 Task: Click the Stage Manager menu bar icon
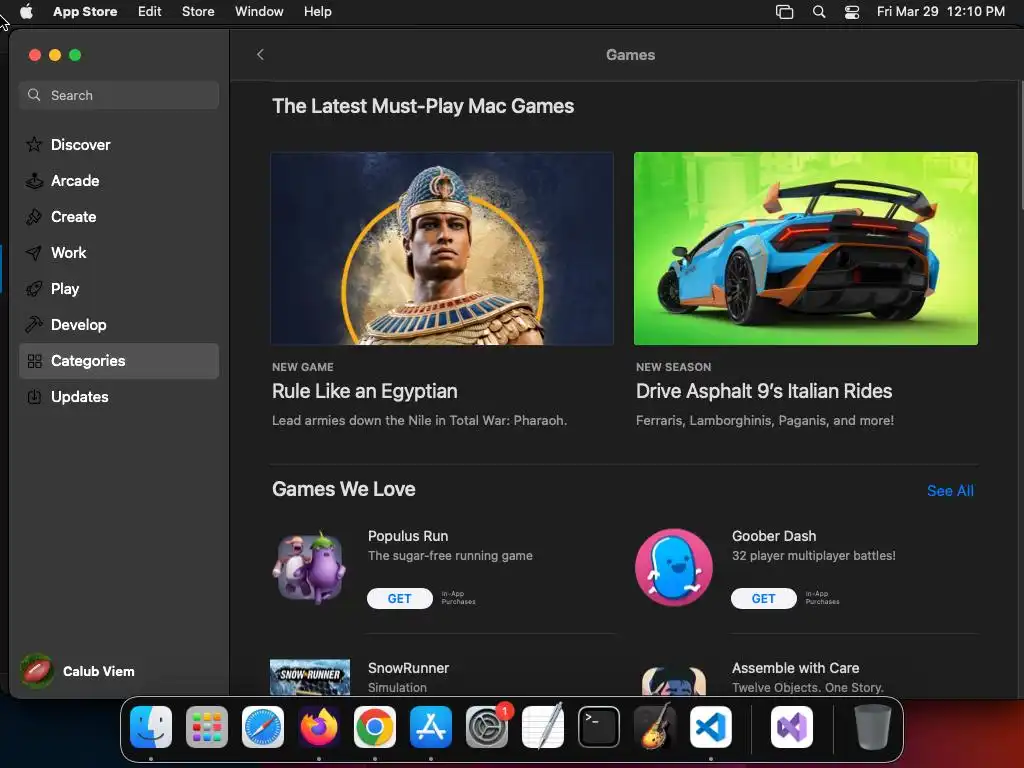point(784,12)
